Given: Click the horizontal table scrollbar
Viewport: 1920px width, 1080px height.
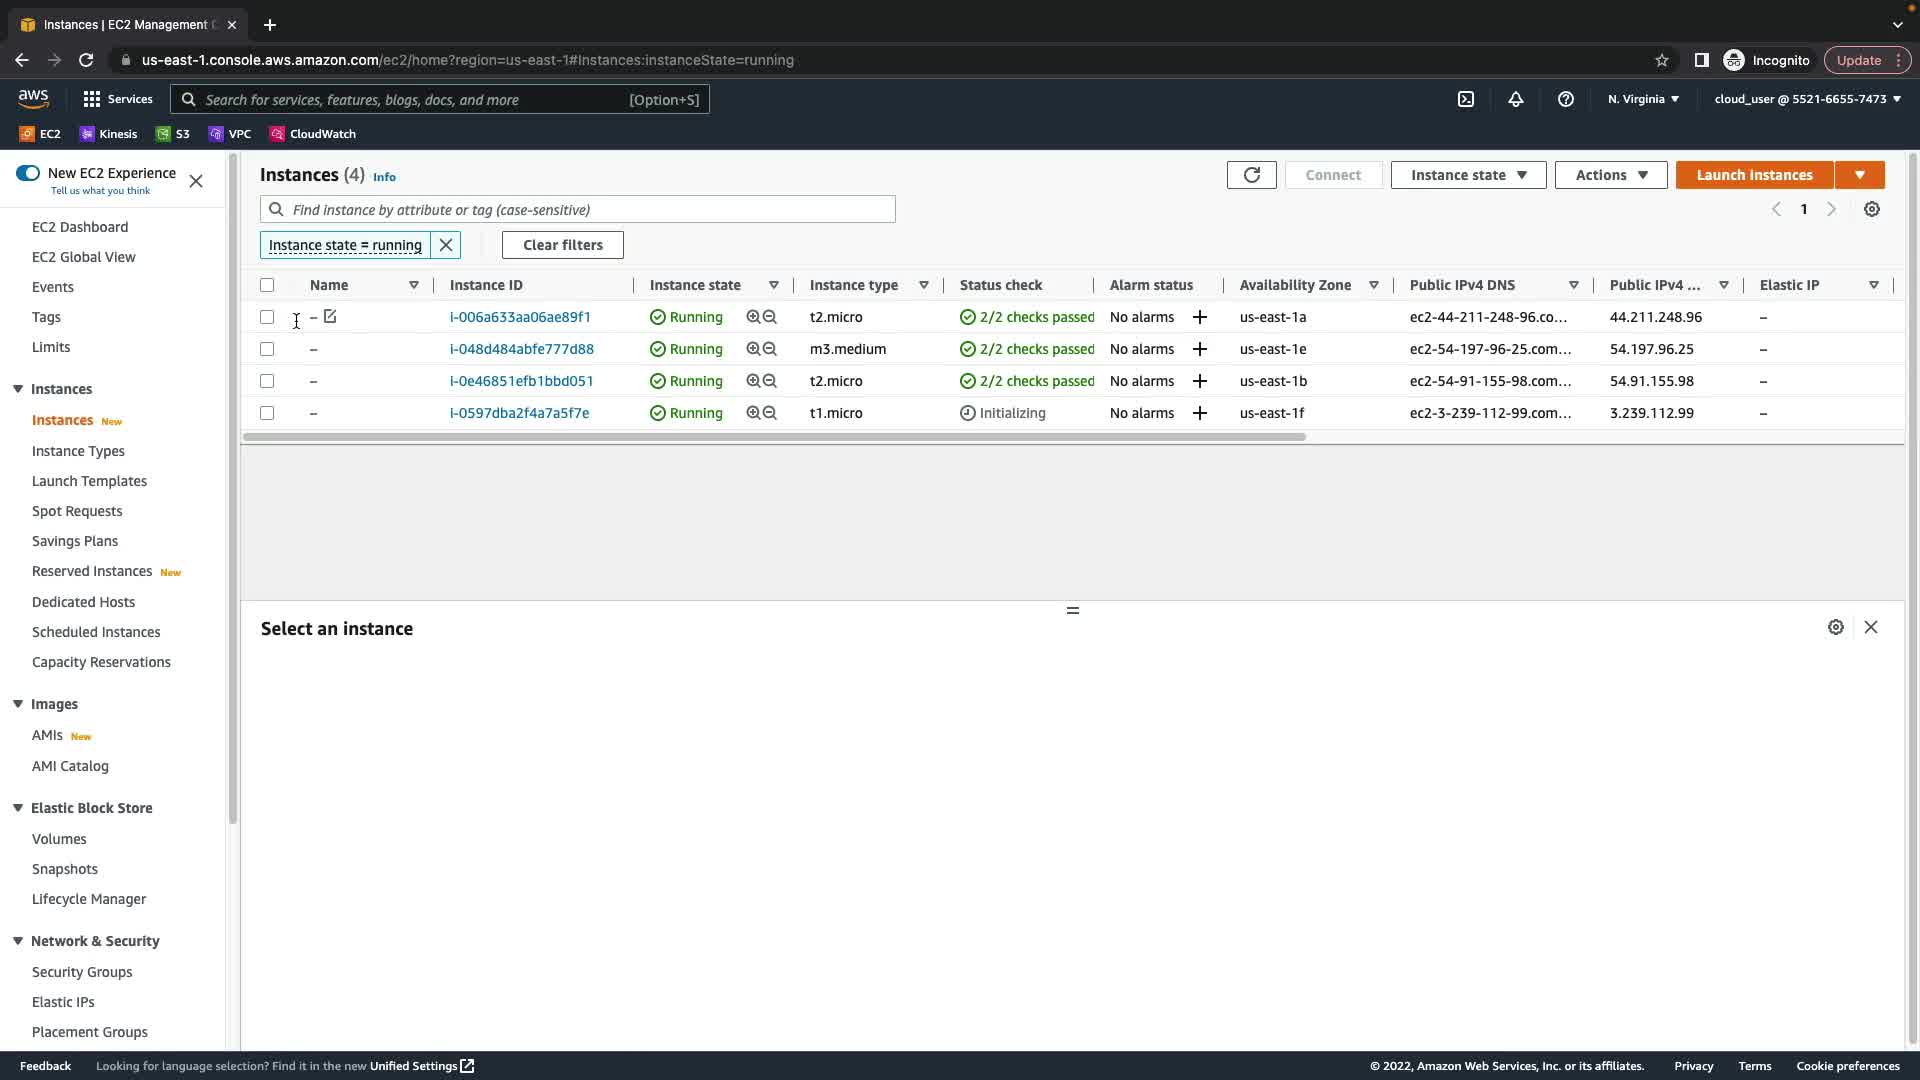Looking at the screenshot, I should point(774,437).
